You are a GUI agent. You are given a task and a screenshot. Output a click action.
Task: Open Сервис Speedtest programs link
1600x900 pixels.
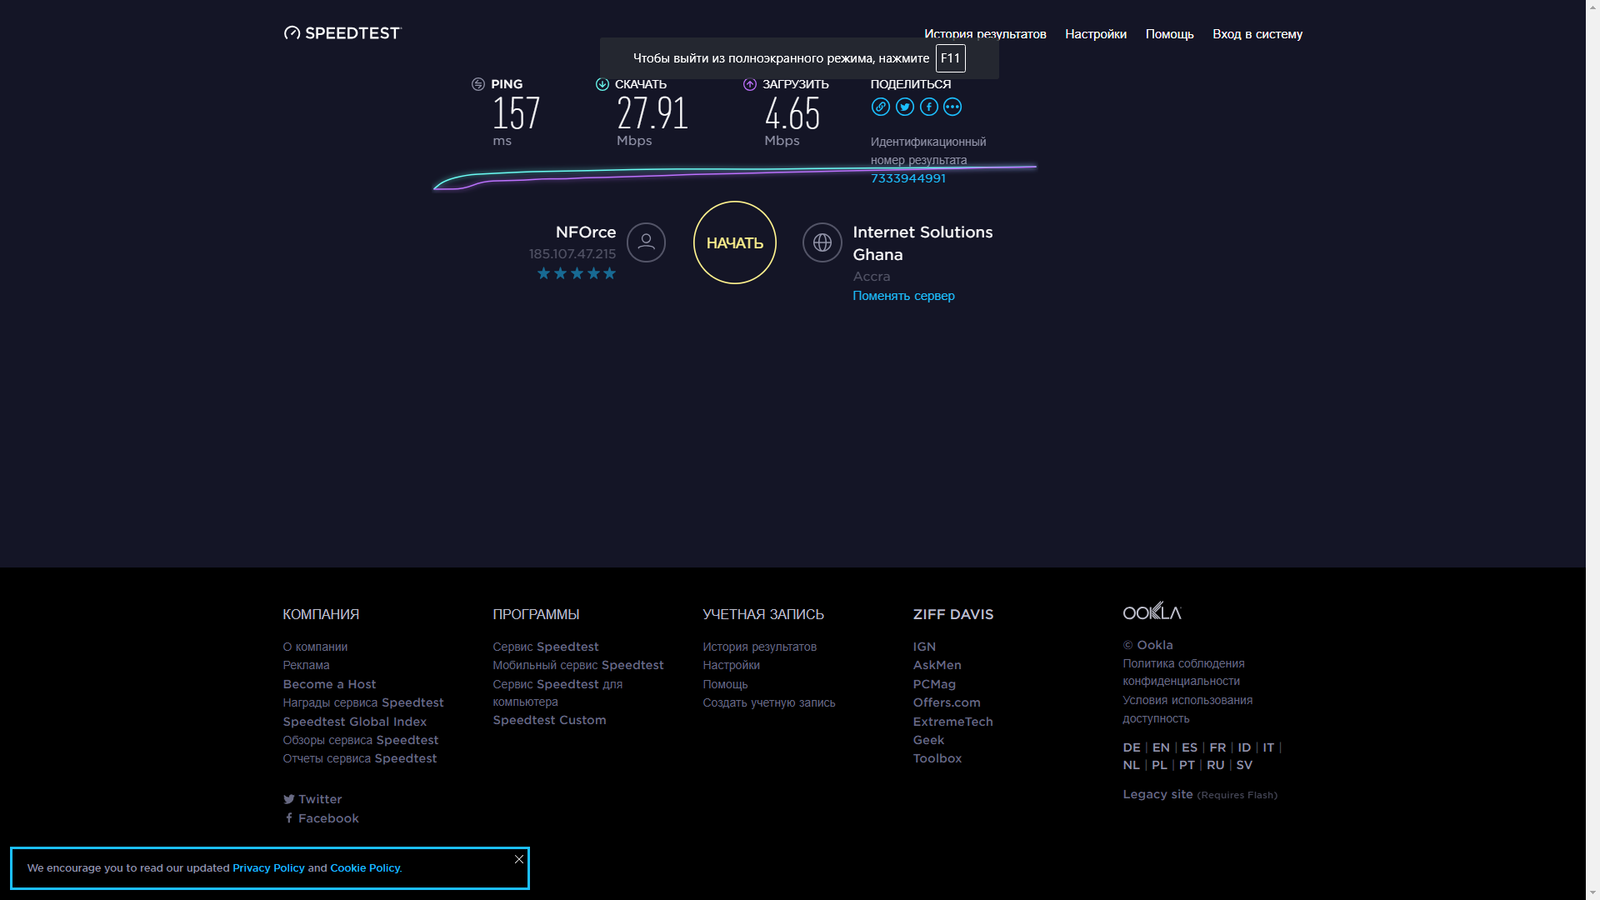coord(545,647)
